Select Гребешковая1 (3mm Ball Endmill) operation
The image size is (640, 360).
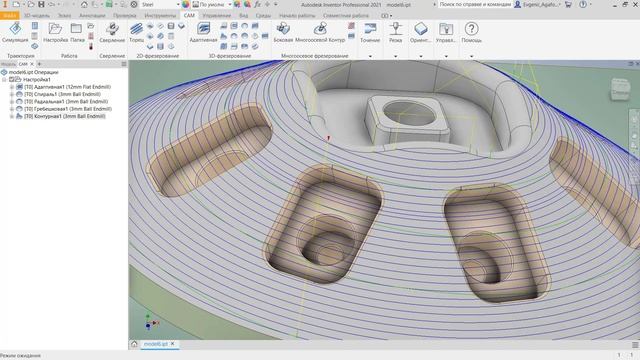point(68,109)
